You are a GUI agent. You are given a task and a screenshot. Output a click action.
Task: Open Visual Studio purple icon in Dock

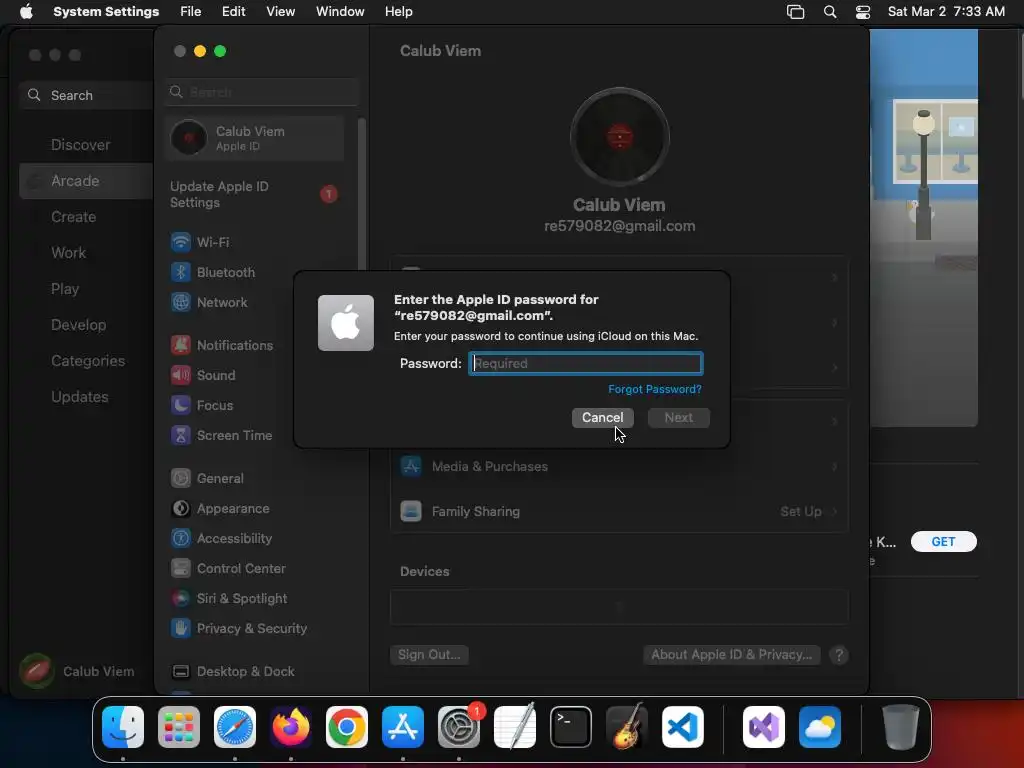click(764, 727)
